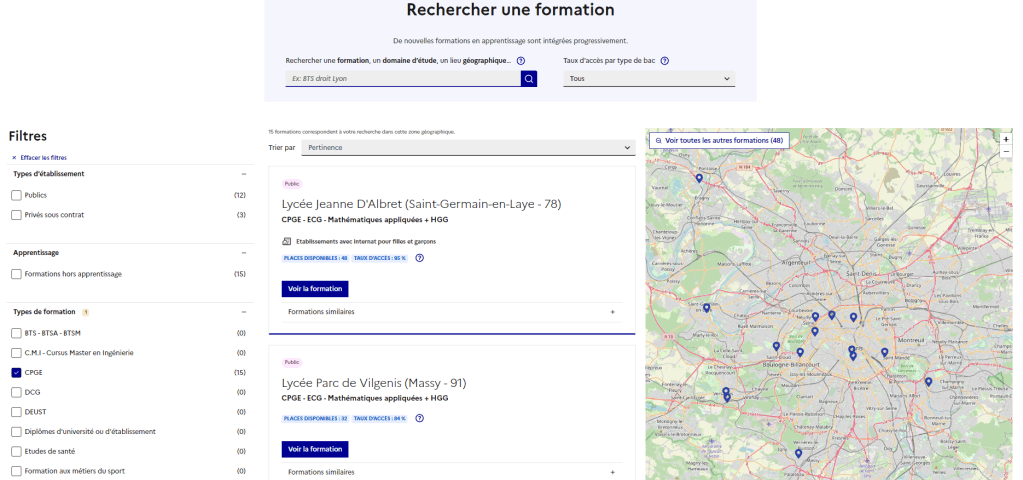Check the Publics establishment filter
The image size is (1023, 480).
pyautogui.click(x=16, y=195)
